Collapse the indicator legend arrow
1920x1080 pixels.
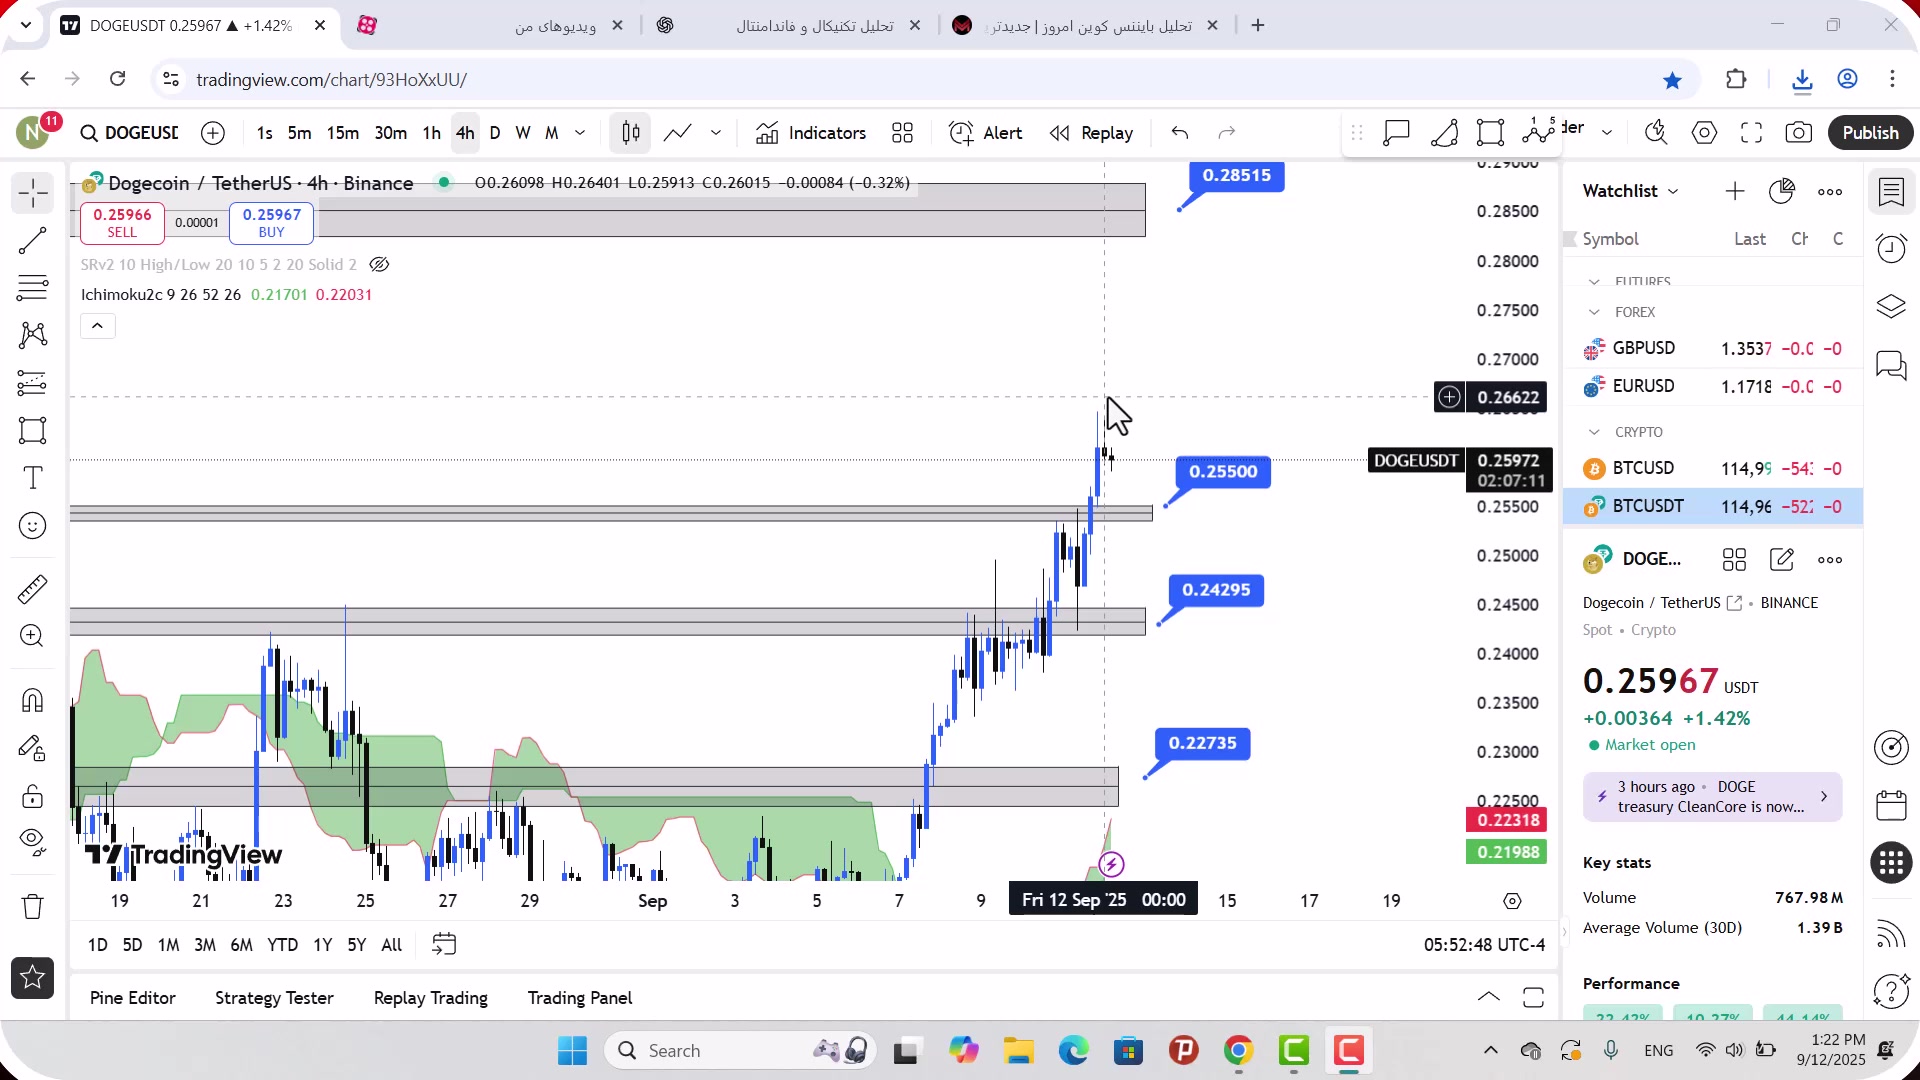tap(98, 326)
